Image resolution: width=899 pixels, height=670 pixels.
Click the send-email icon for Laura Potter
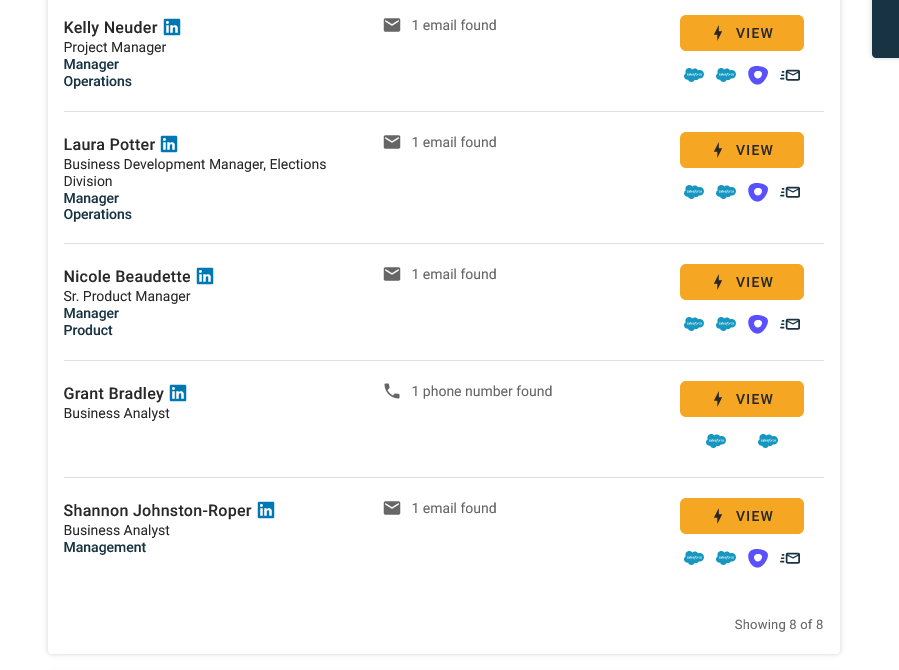point(790,192)
